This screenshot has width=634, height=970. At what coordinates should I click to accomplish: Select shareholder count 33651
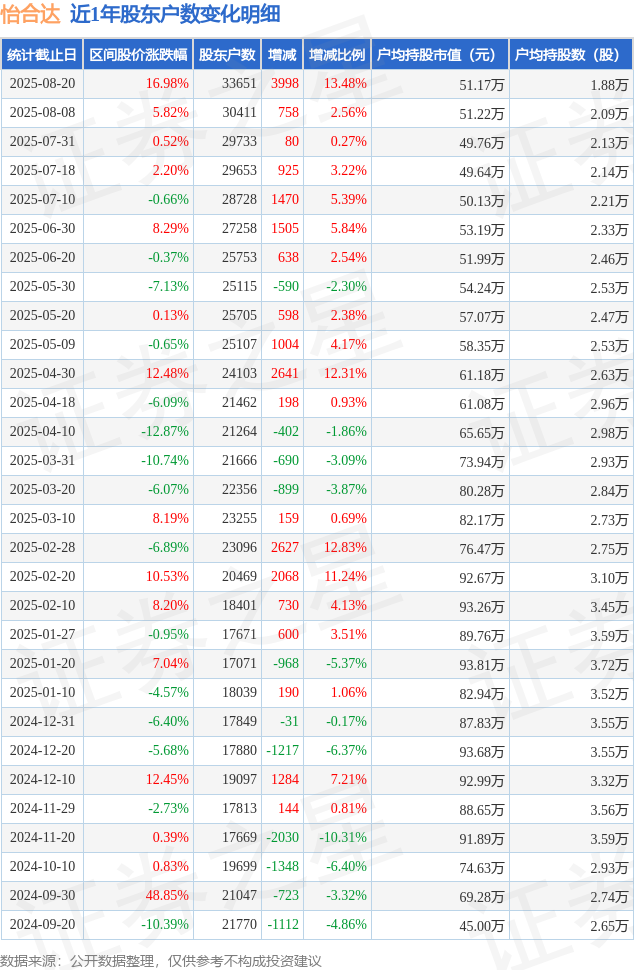pyautogui.click(x=239, y=84)
